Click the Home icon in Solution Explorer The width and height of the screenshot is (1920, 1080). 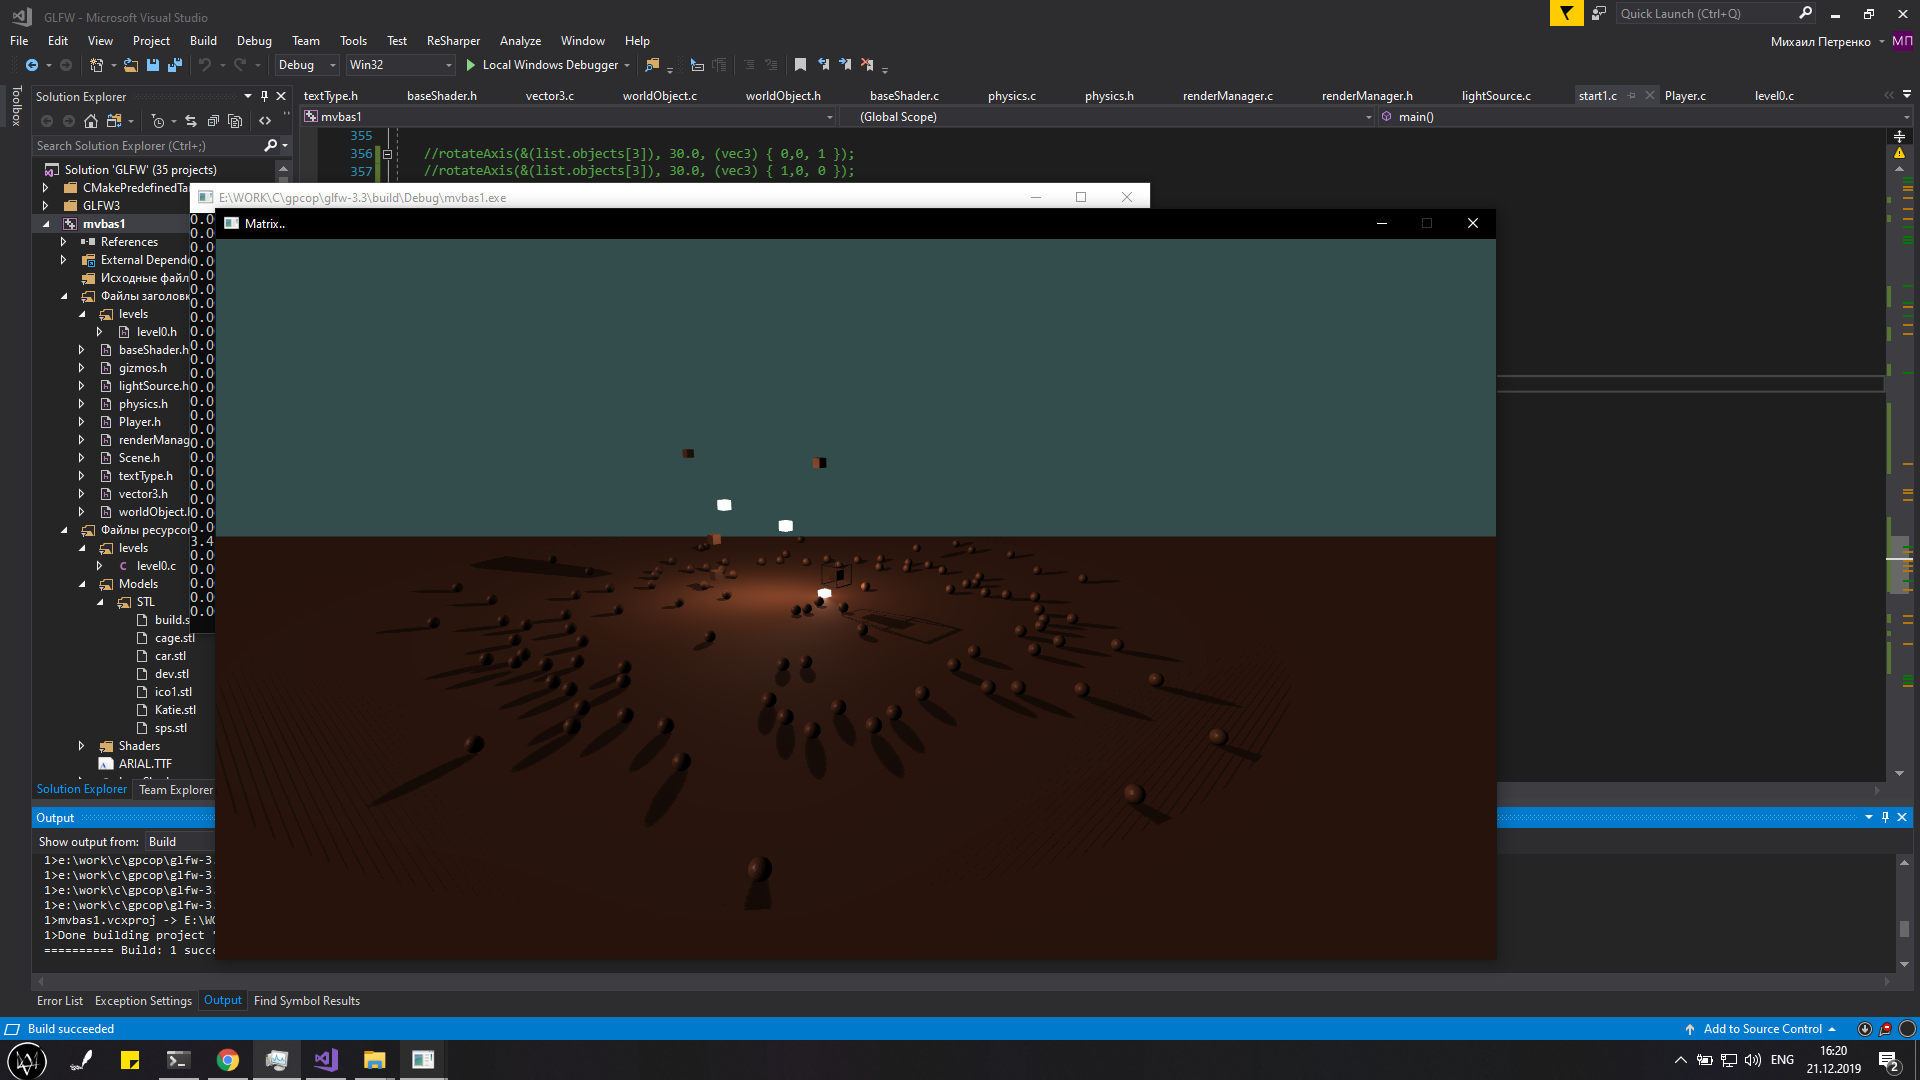[91, 121]
